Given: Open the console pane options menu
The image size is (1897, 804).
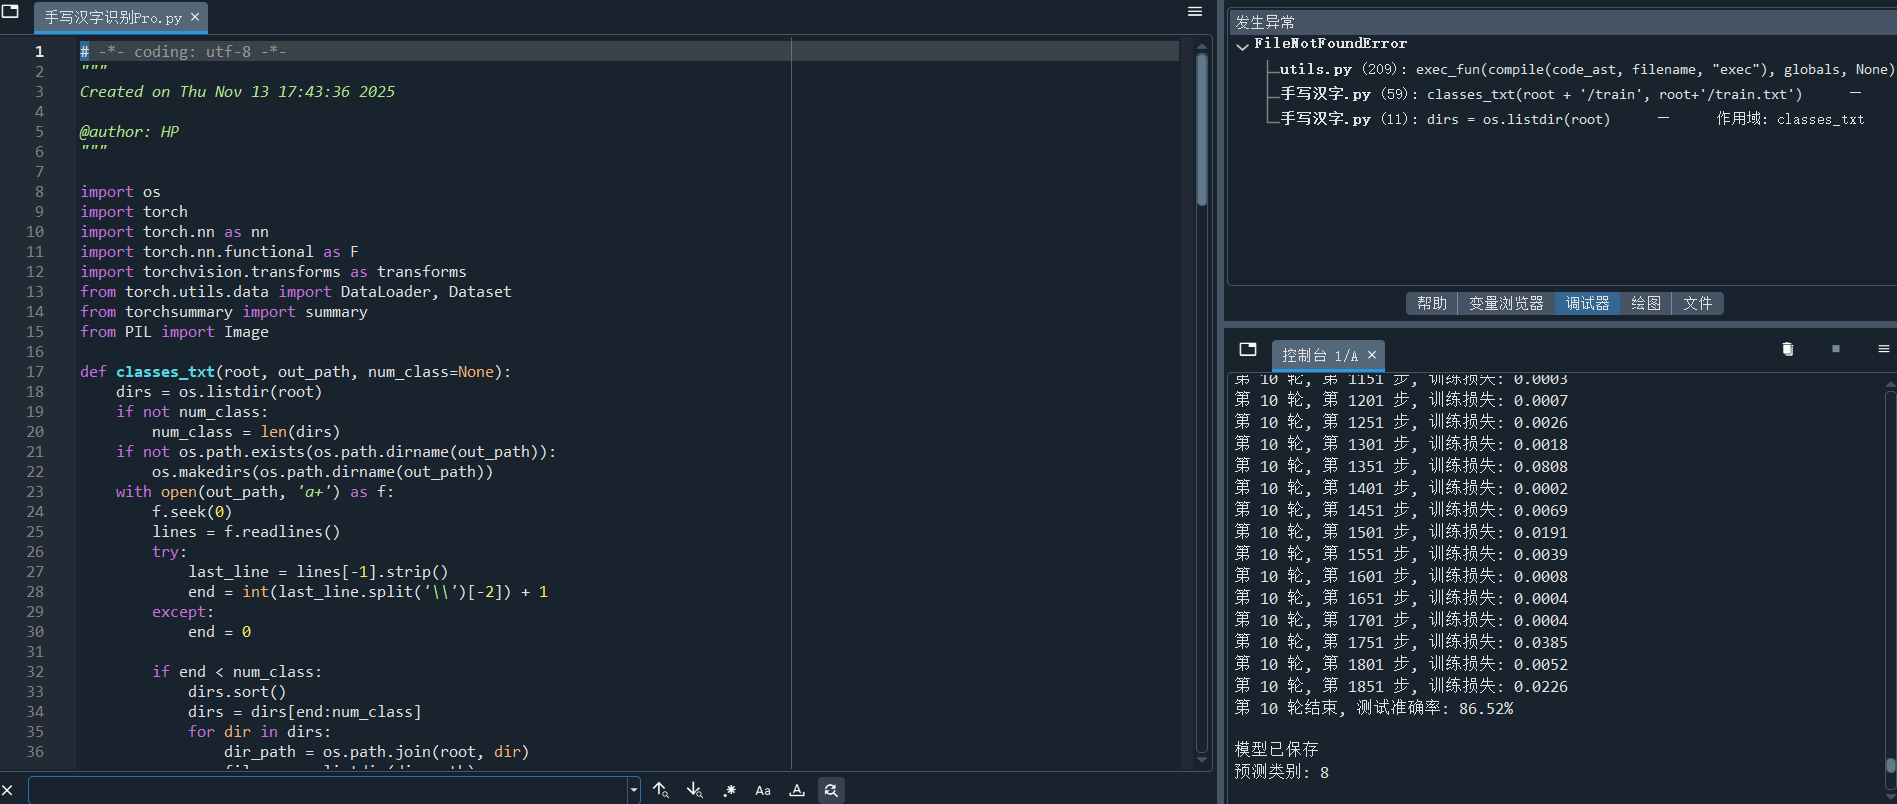Looking at the screenshot, I should (1884, 349).
